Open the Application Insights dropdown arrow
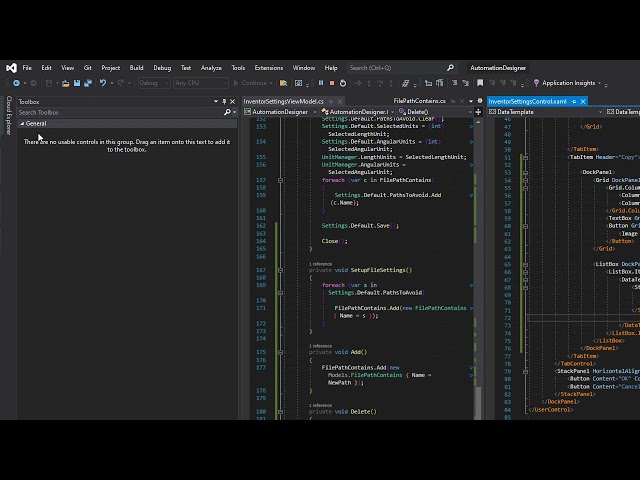 (600, 83)
